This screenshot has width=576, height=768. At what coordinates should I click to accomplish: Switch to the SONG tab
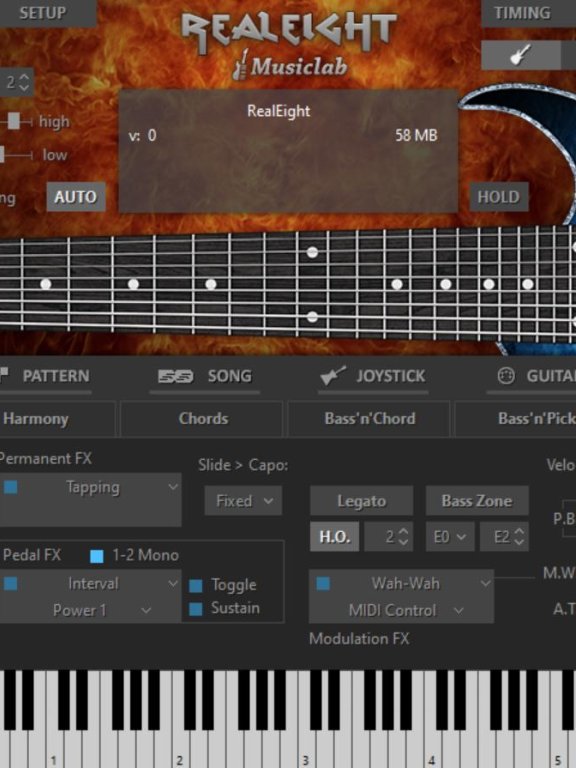(230, 376)
